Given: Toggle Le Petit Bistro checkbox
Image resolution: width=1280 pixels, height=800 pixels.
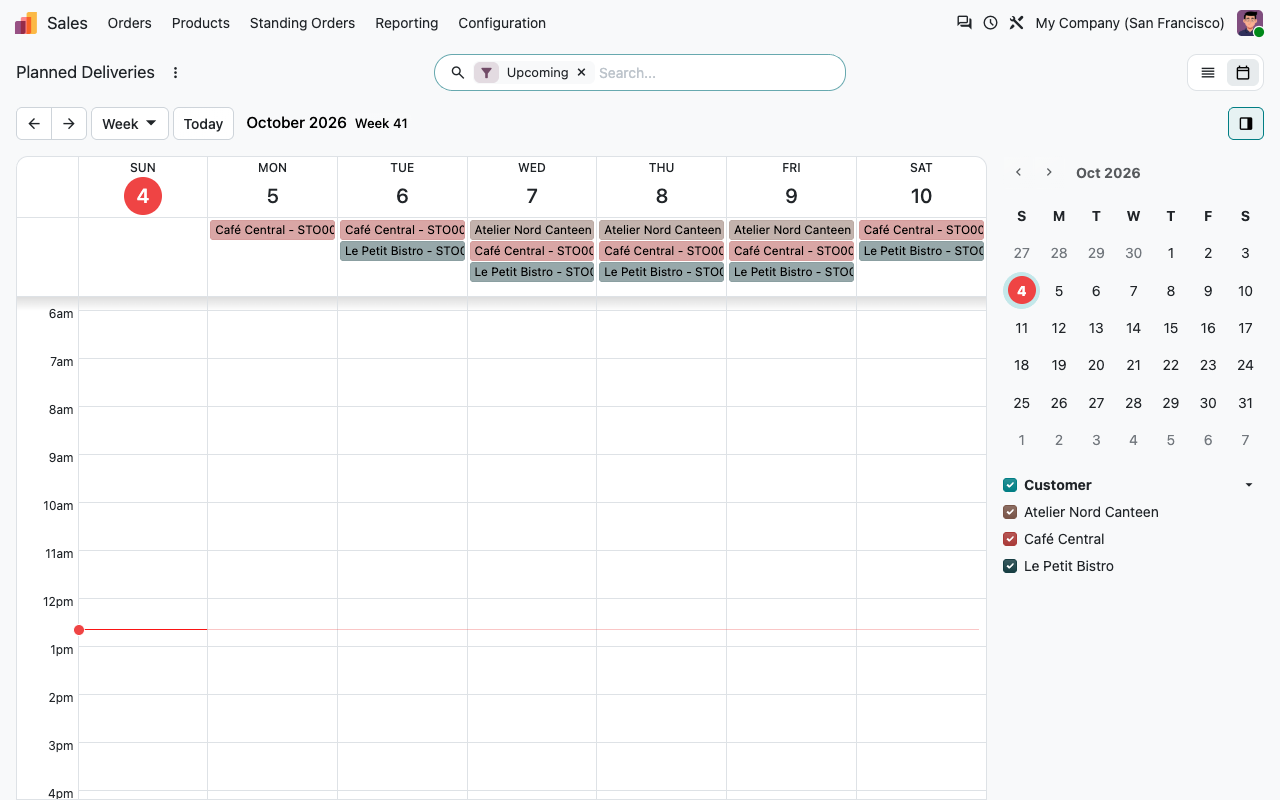Looking at the screenshot, I should (1010, 566).
